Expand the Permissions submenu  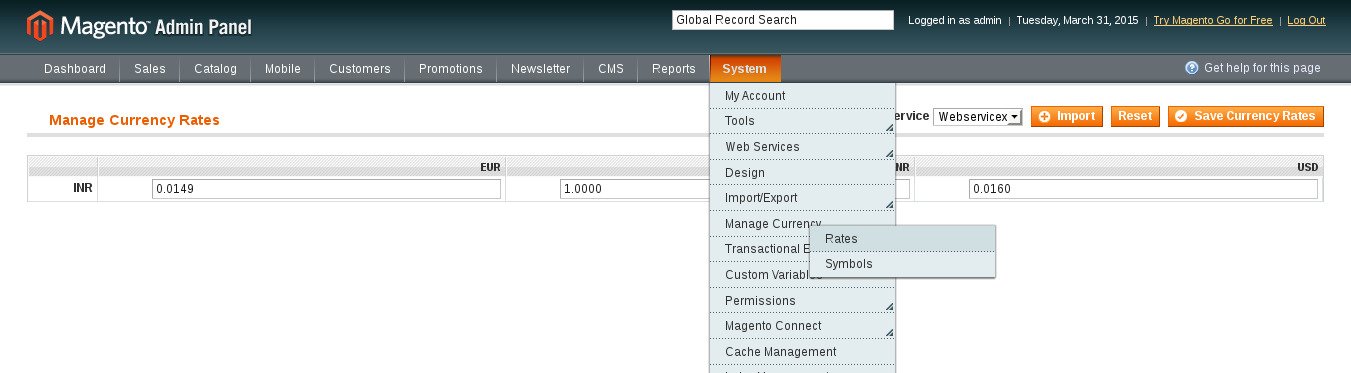[x=802, y=301]
